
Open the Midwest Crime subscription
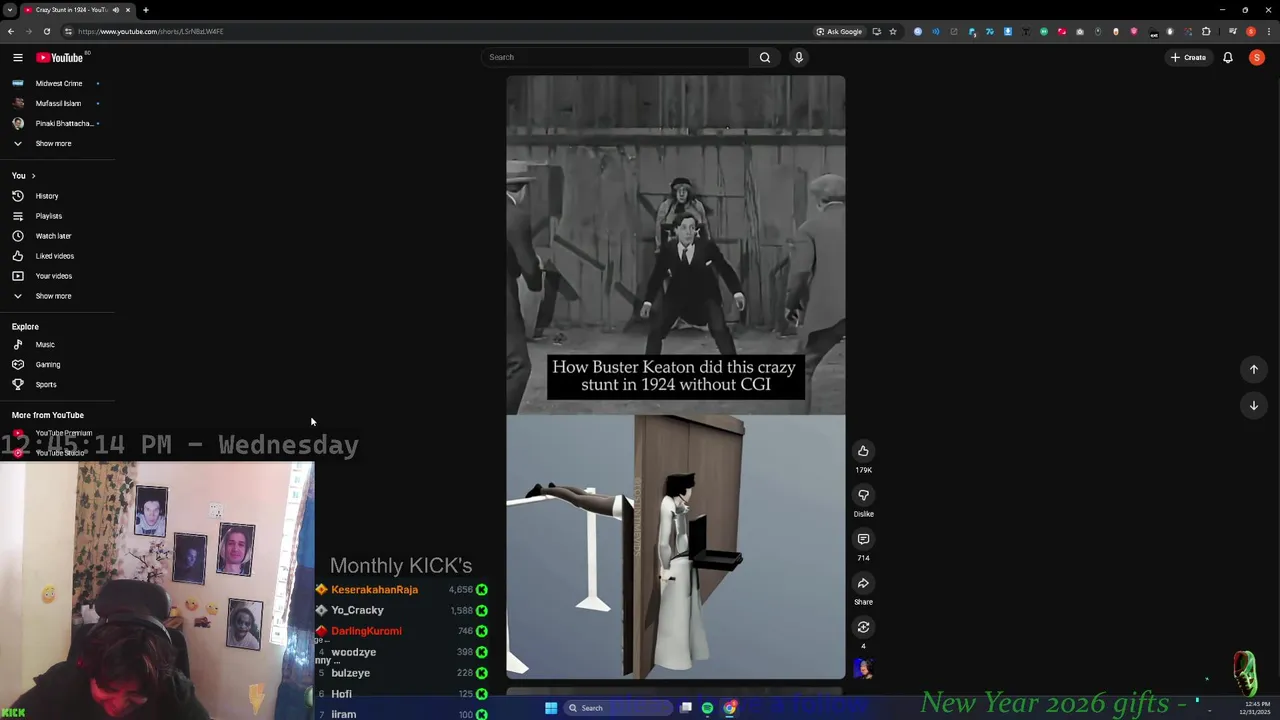[57, 83]
